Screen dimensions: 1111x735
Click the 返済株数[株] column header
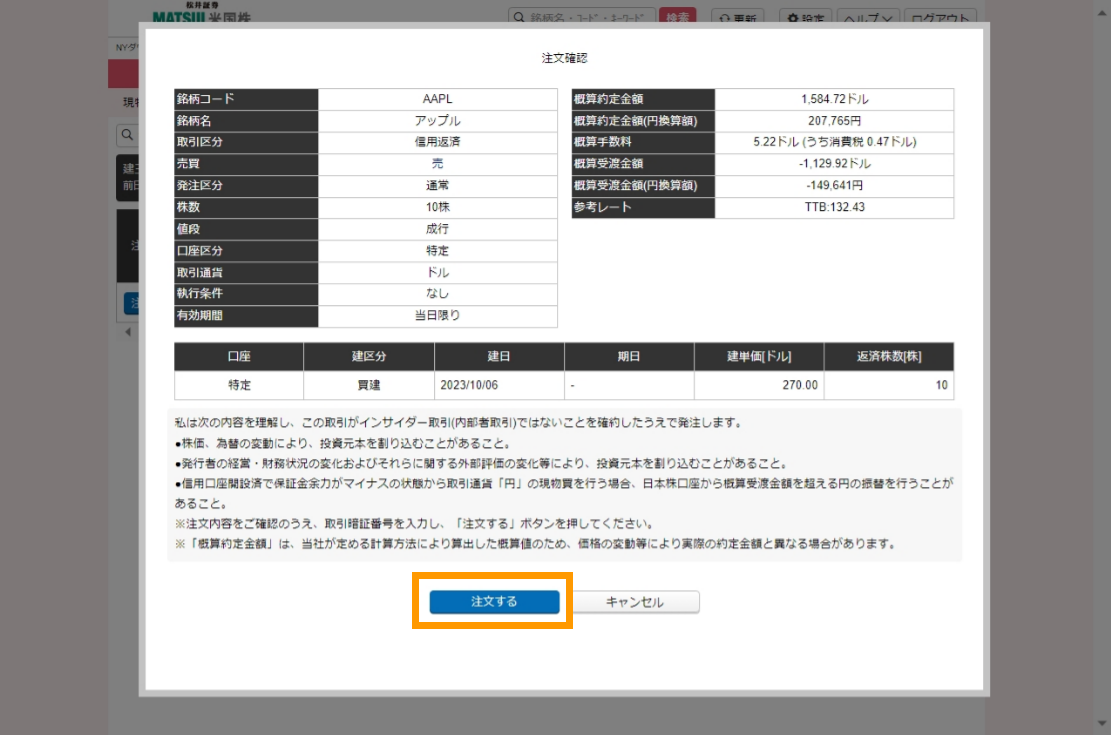pyautogui.click(x=889, y=357)
